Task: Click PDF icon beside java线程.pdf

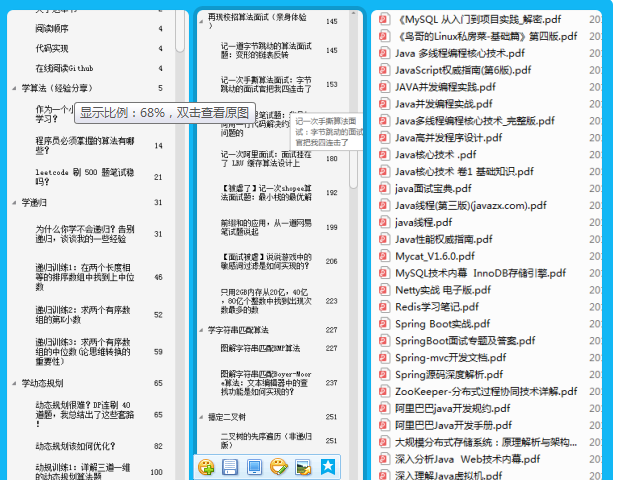Action: coord(385,223)
